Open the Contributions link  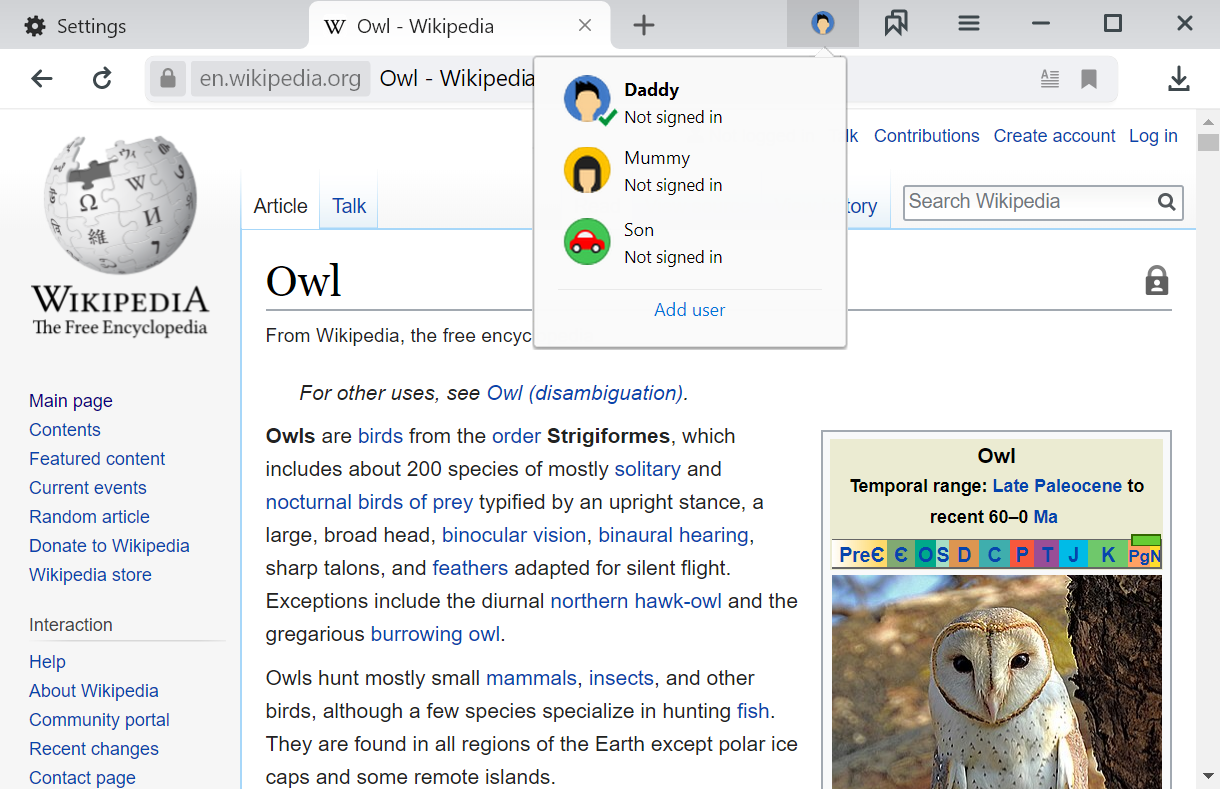926,136
